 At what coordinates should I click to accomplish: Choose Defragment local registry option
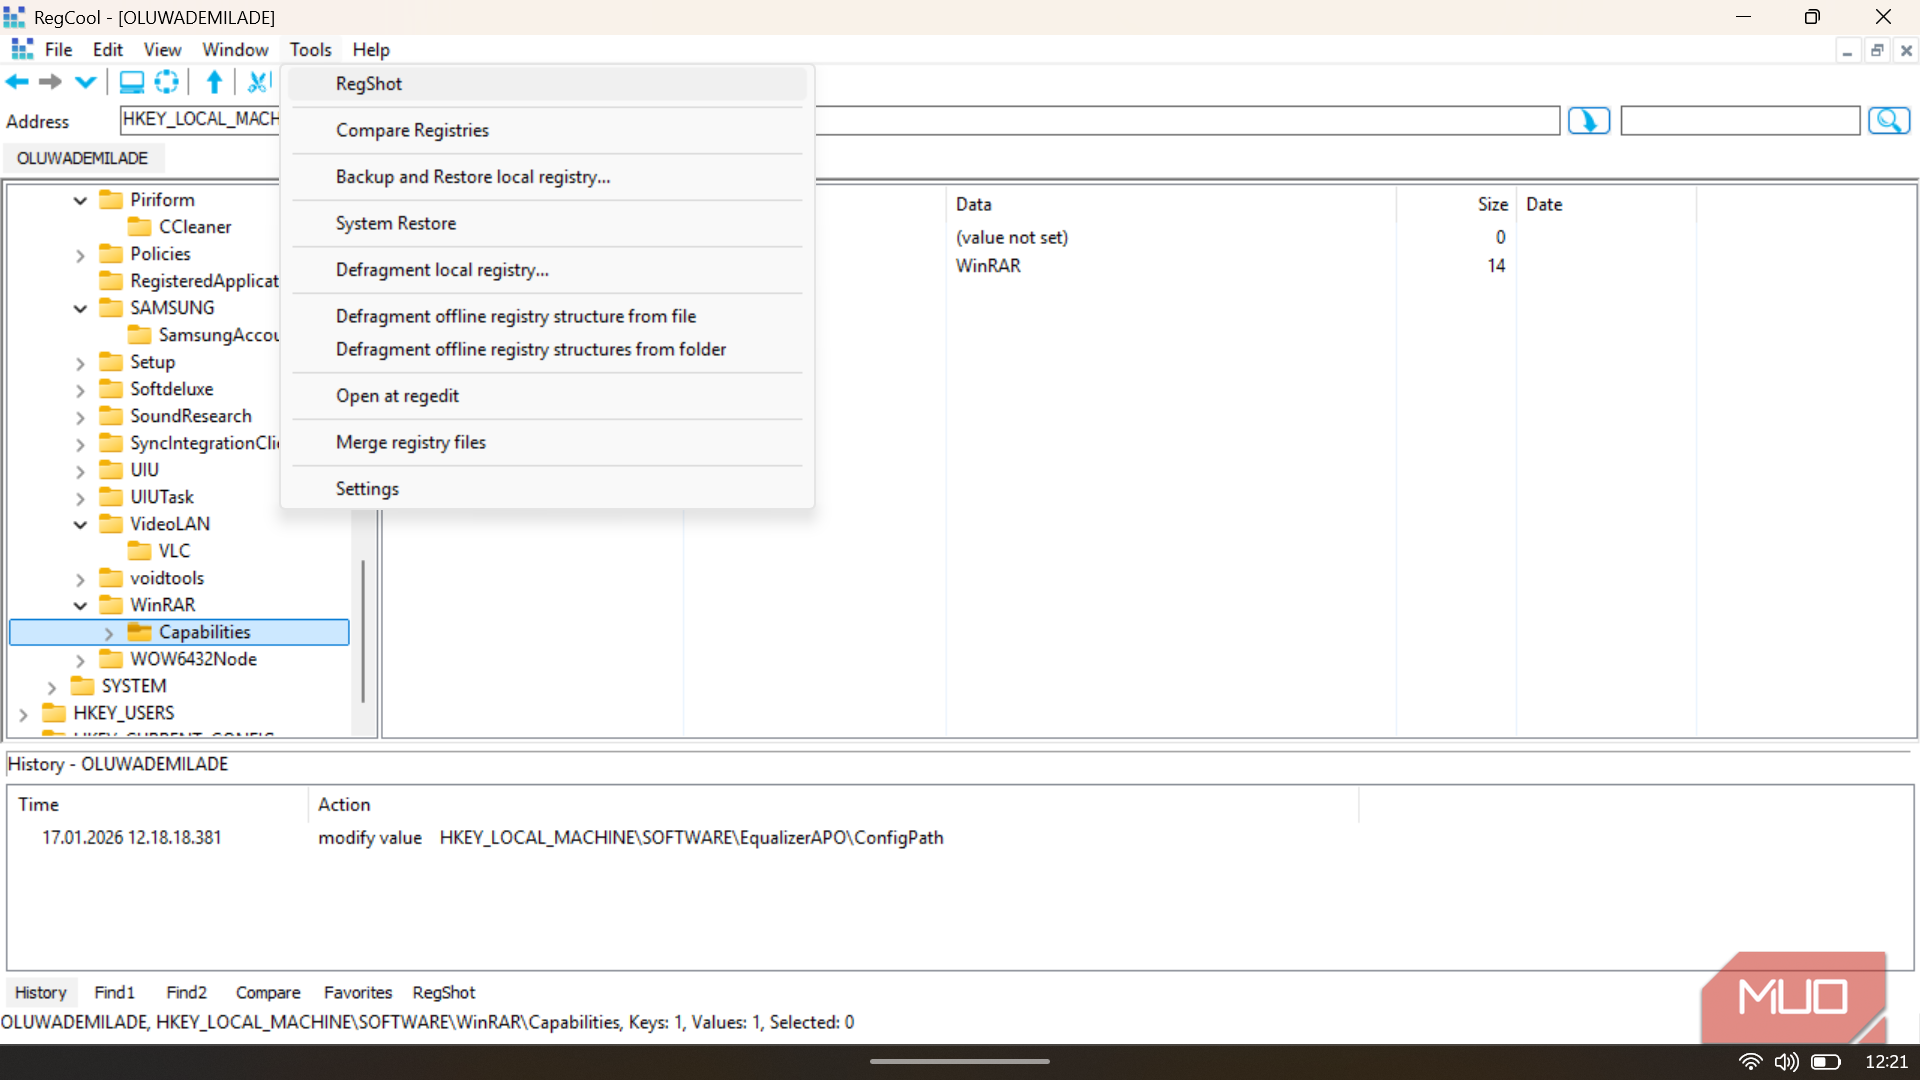pos(547,270)
